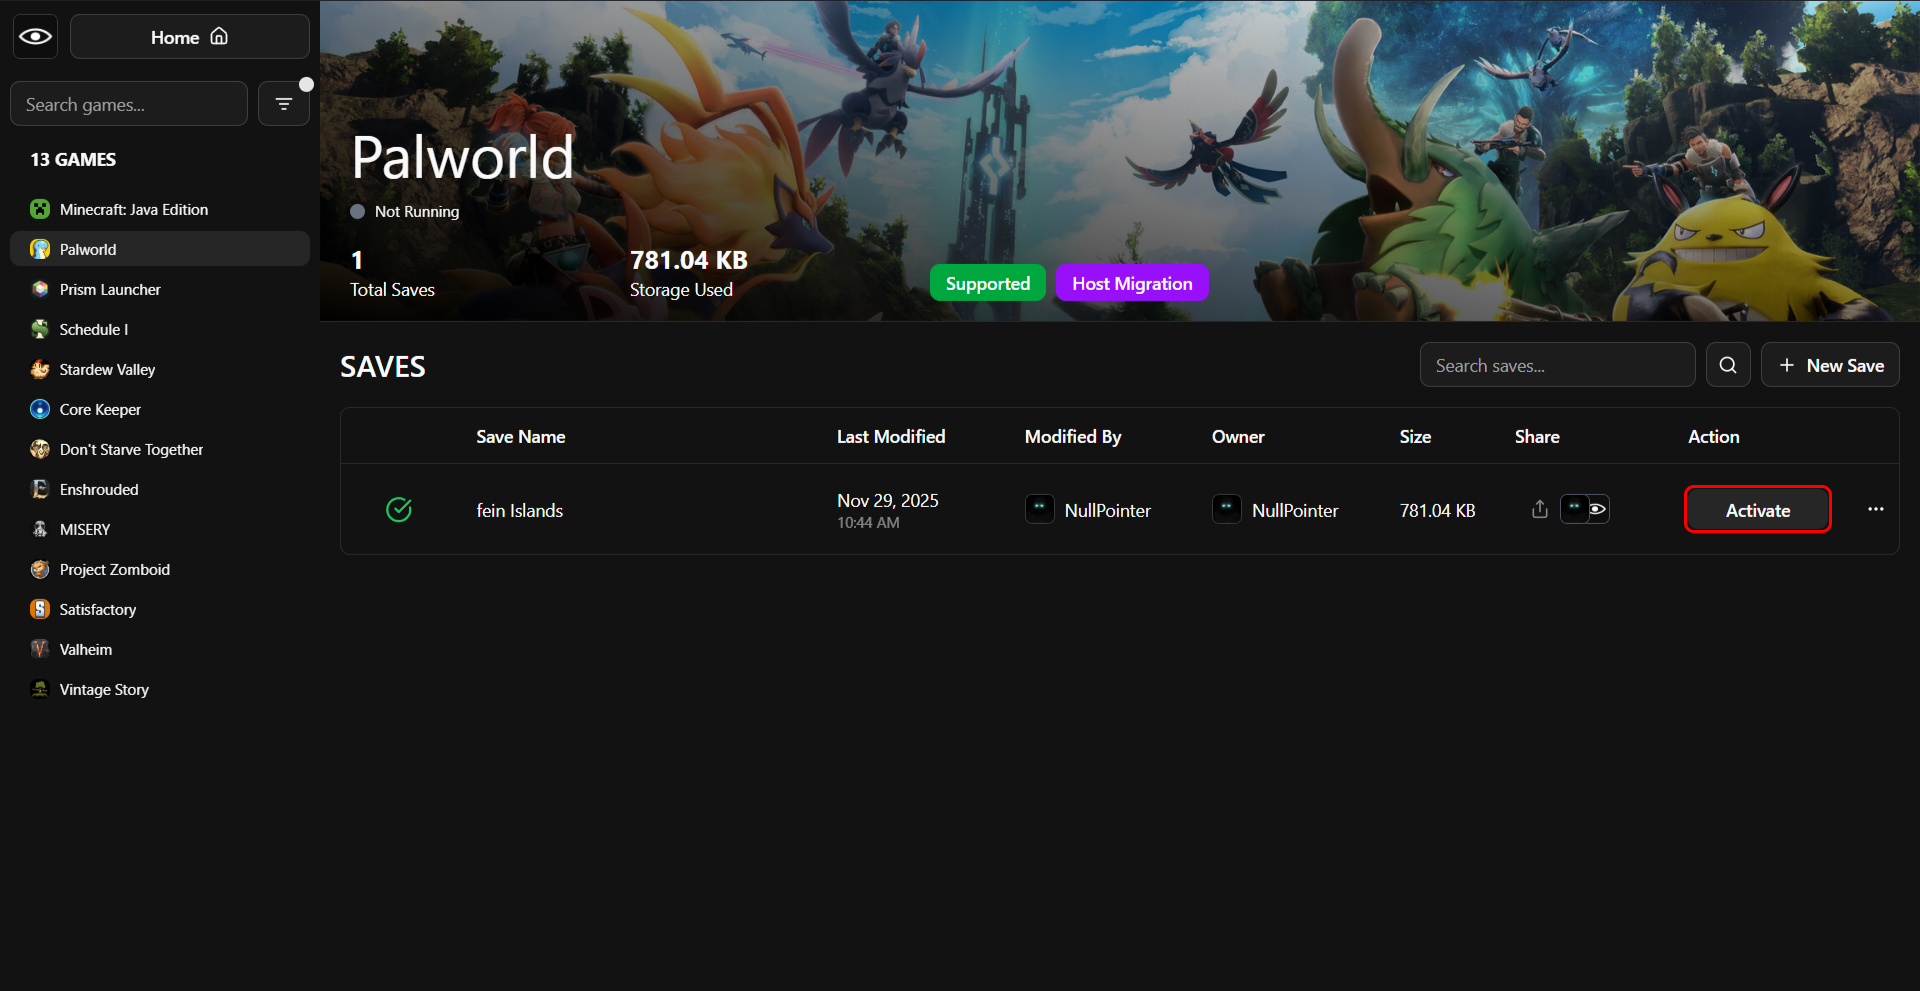Click the Prism Launcher icon

40,289
